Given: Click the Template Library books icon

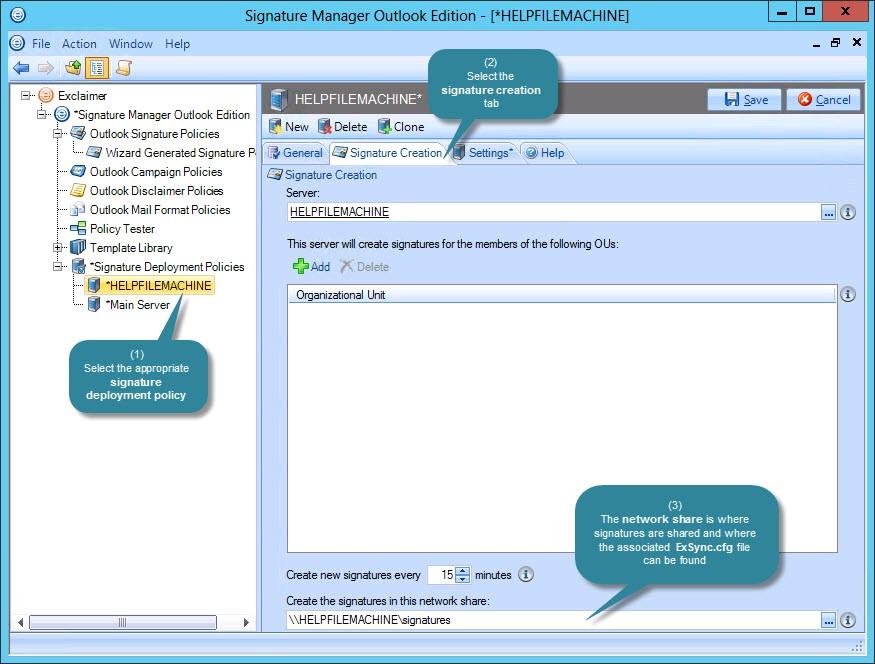Looking at the screenshot, I should pos(78,247).
